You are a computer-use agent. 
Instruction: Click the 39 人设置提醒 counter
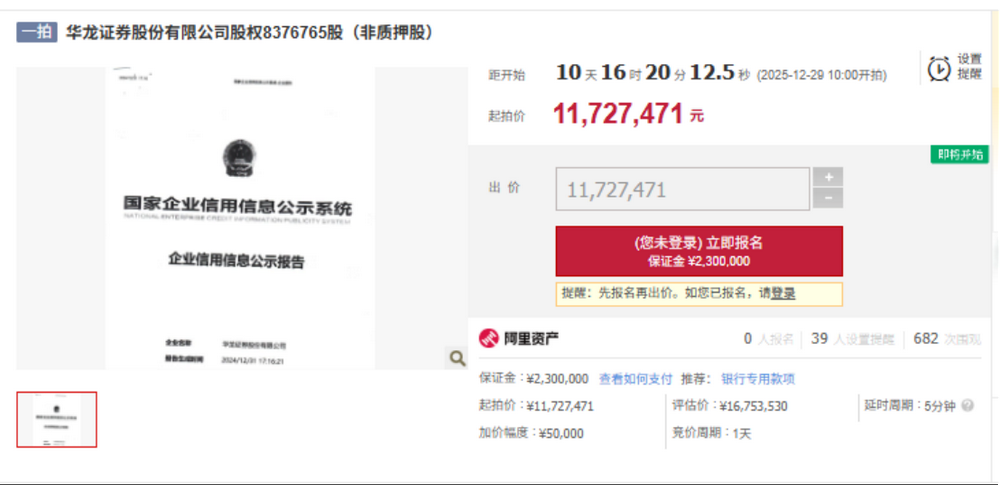852,339
